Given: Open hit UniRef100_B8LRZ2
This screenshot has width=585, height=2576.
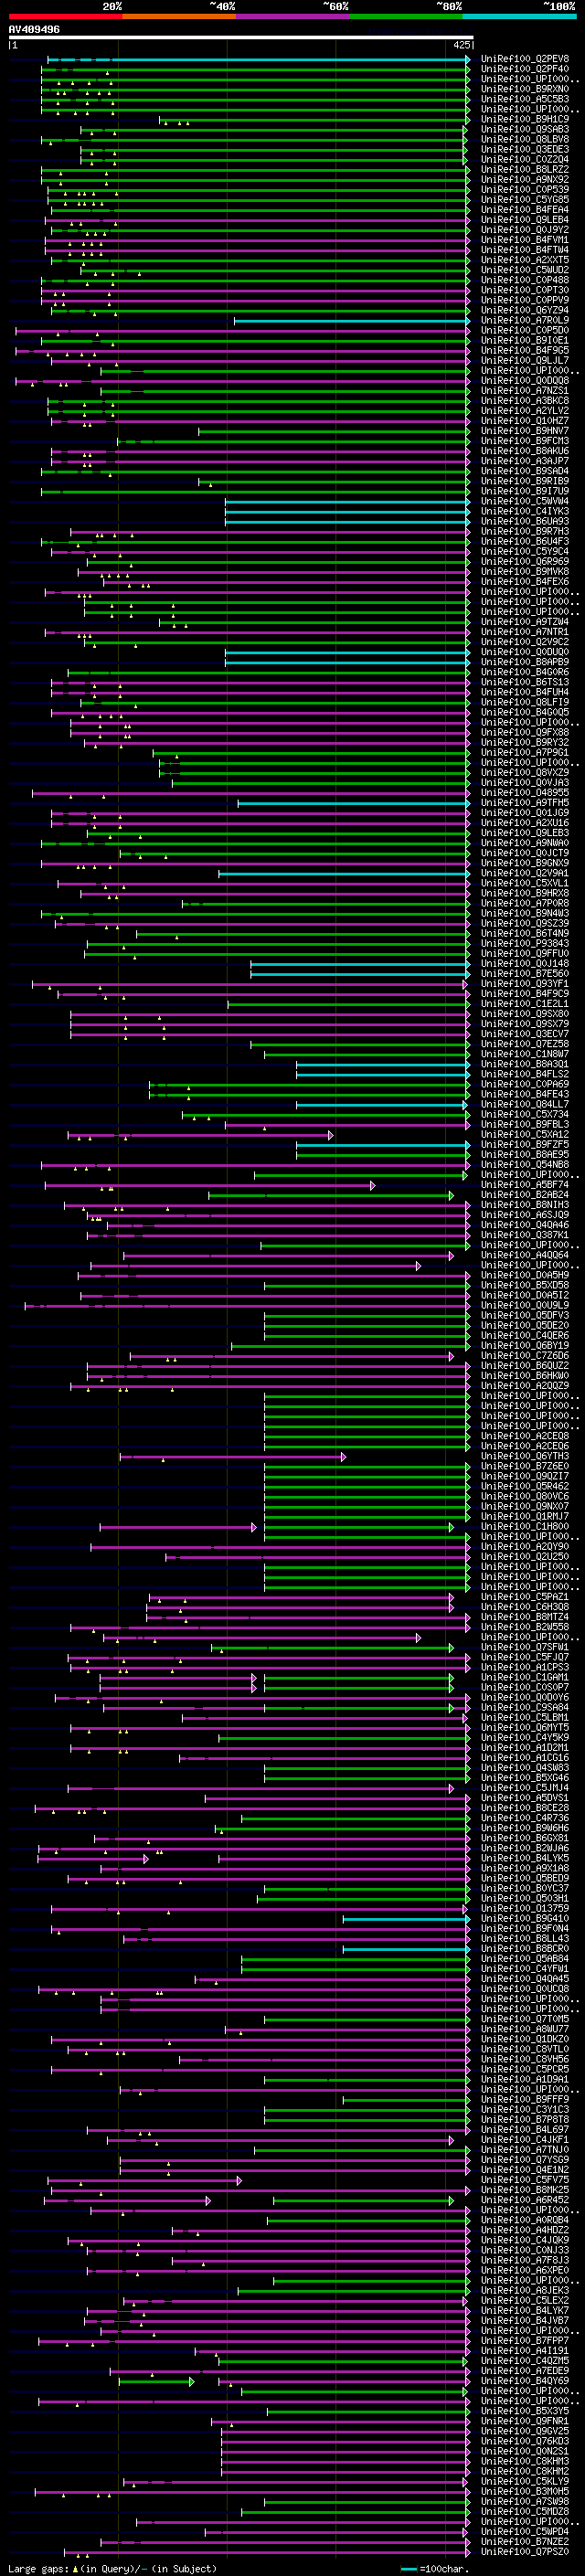Looking at the screenshot, I should (x=524, y=169).
